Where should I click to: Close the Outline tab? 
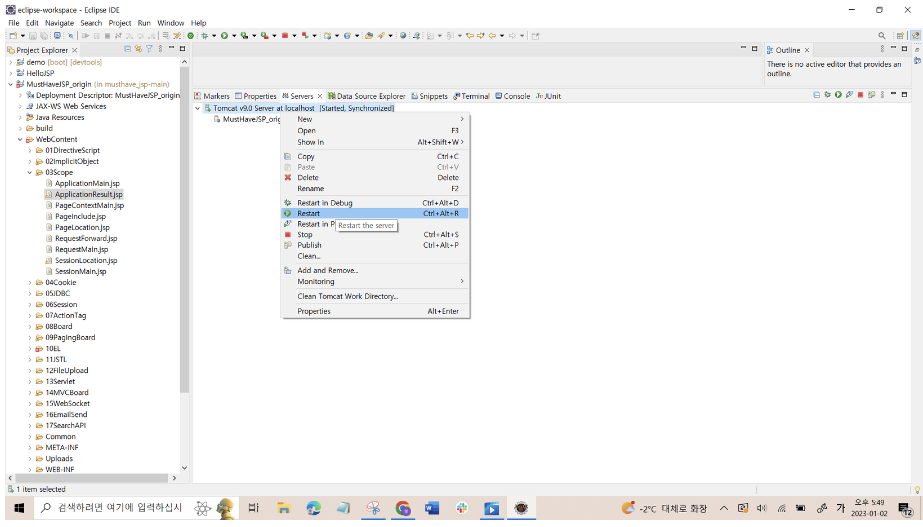pyautogui.click(x=807, y=51)
